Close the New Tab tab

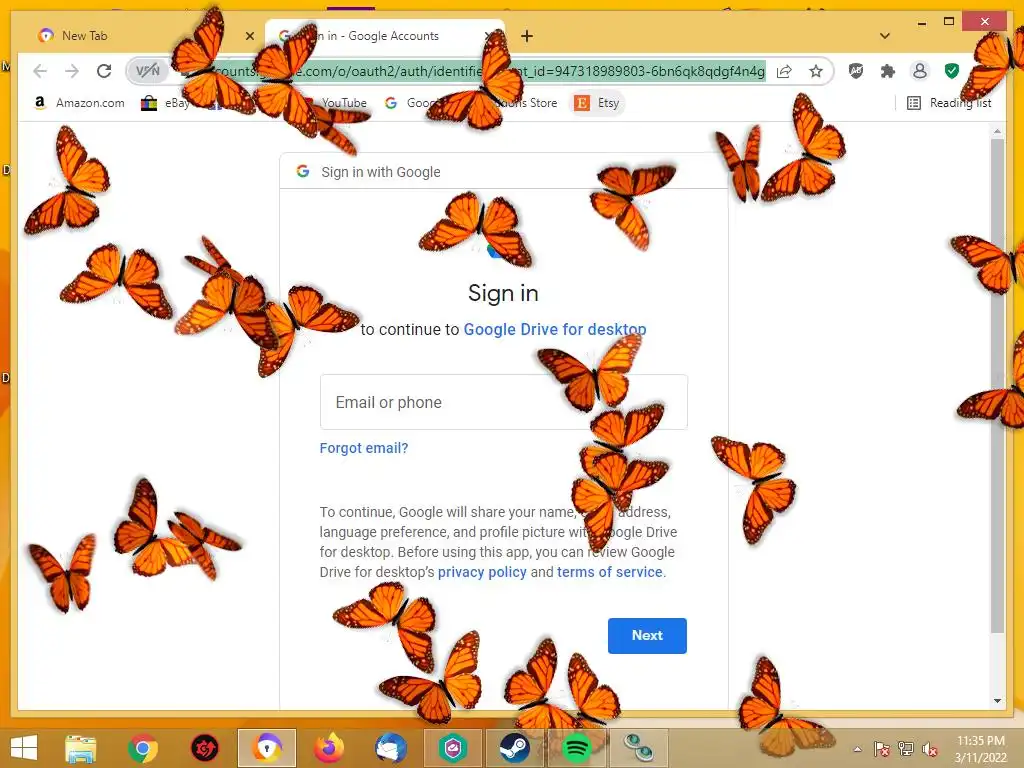coord(249,36)
